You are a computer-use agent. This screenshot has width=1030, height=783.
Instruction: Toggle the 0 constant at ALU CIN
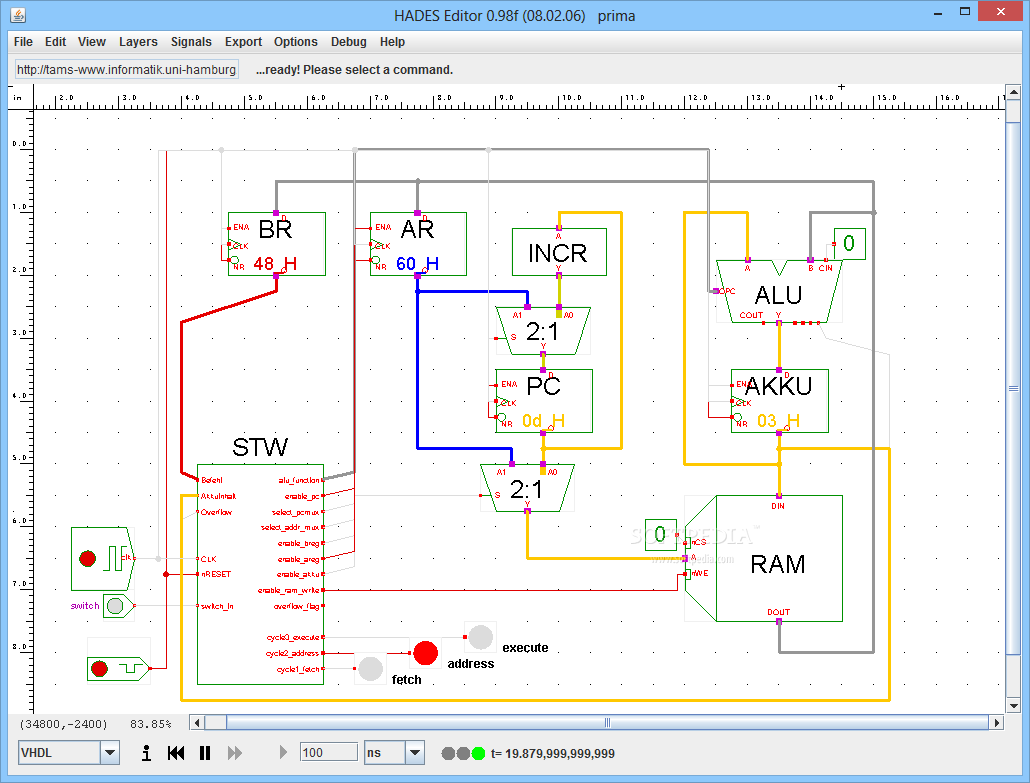849,244
